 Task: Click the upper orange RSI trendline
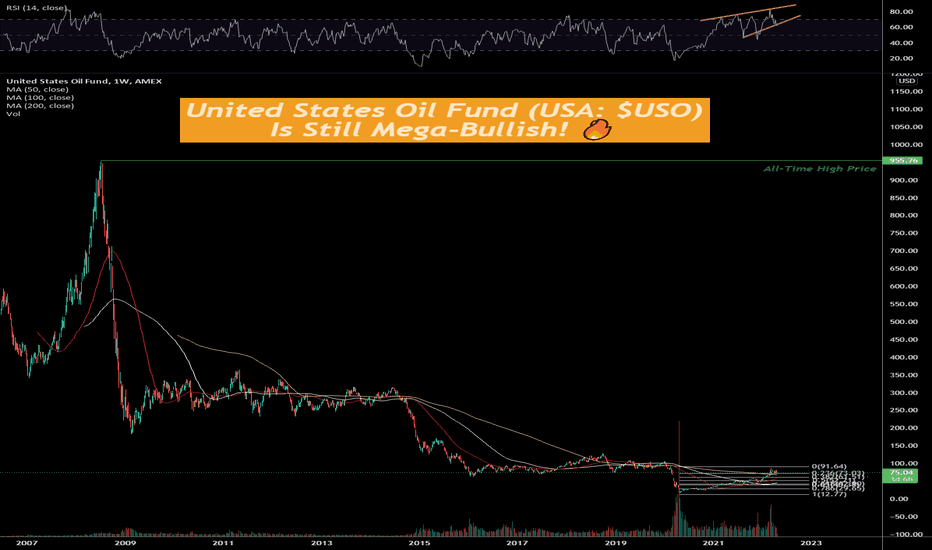click(x=748, y=12)
